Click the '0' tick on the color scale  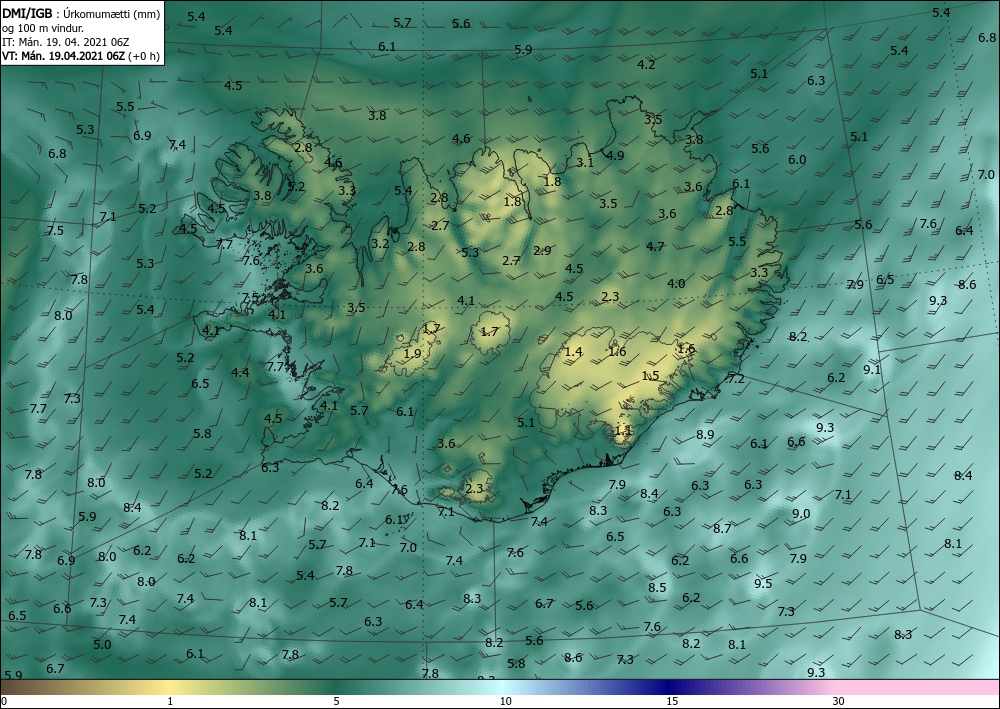[4, 701]
